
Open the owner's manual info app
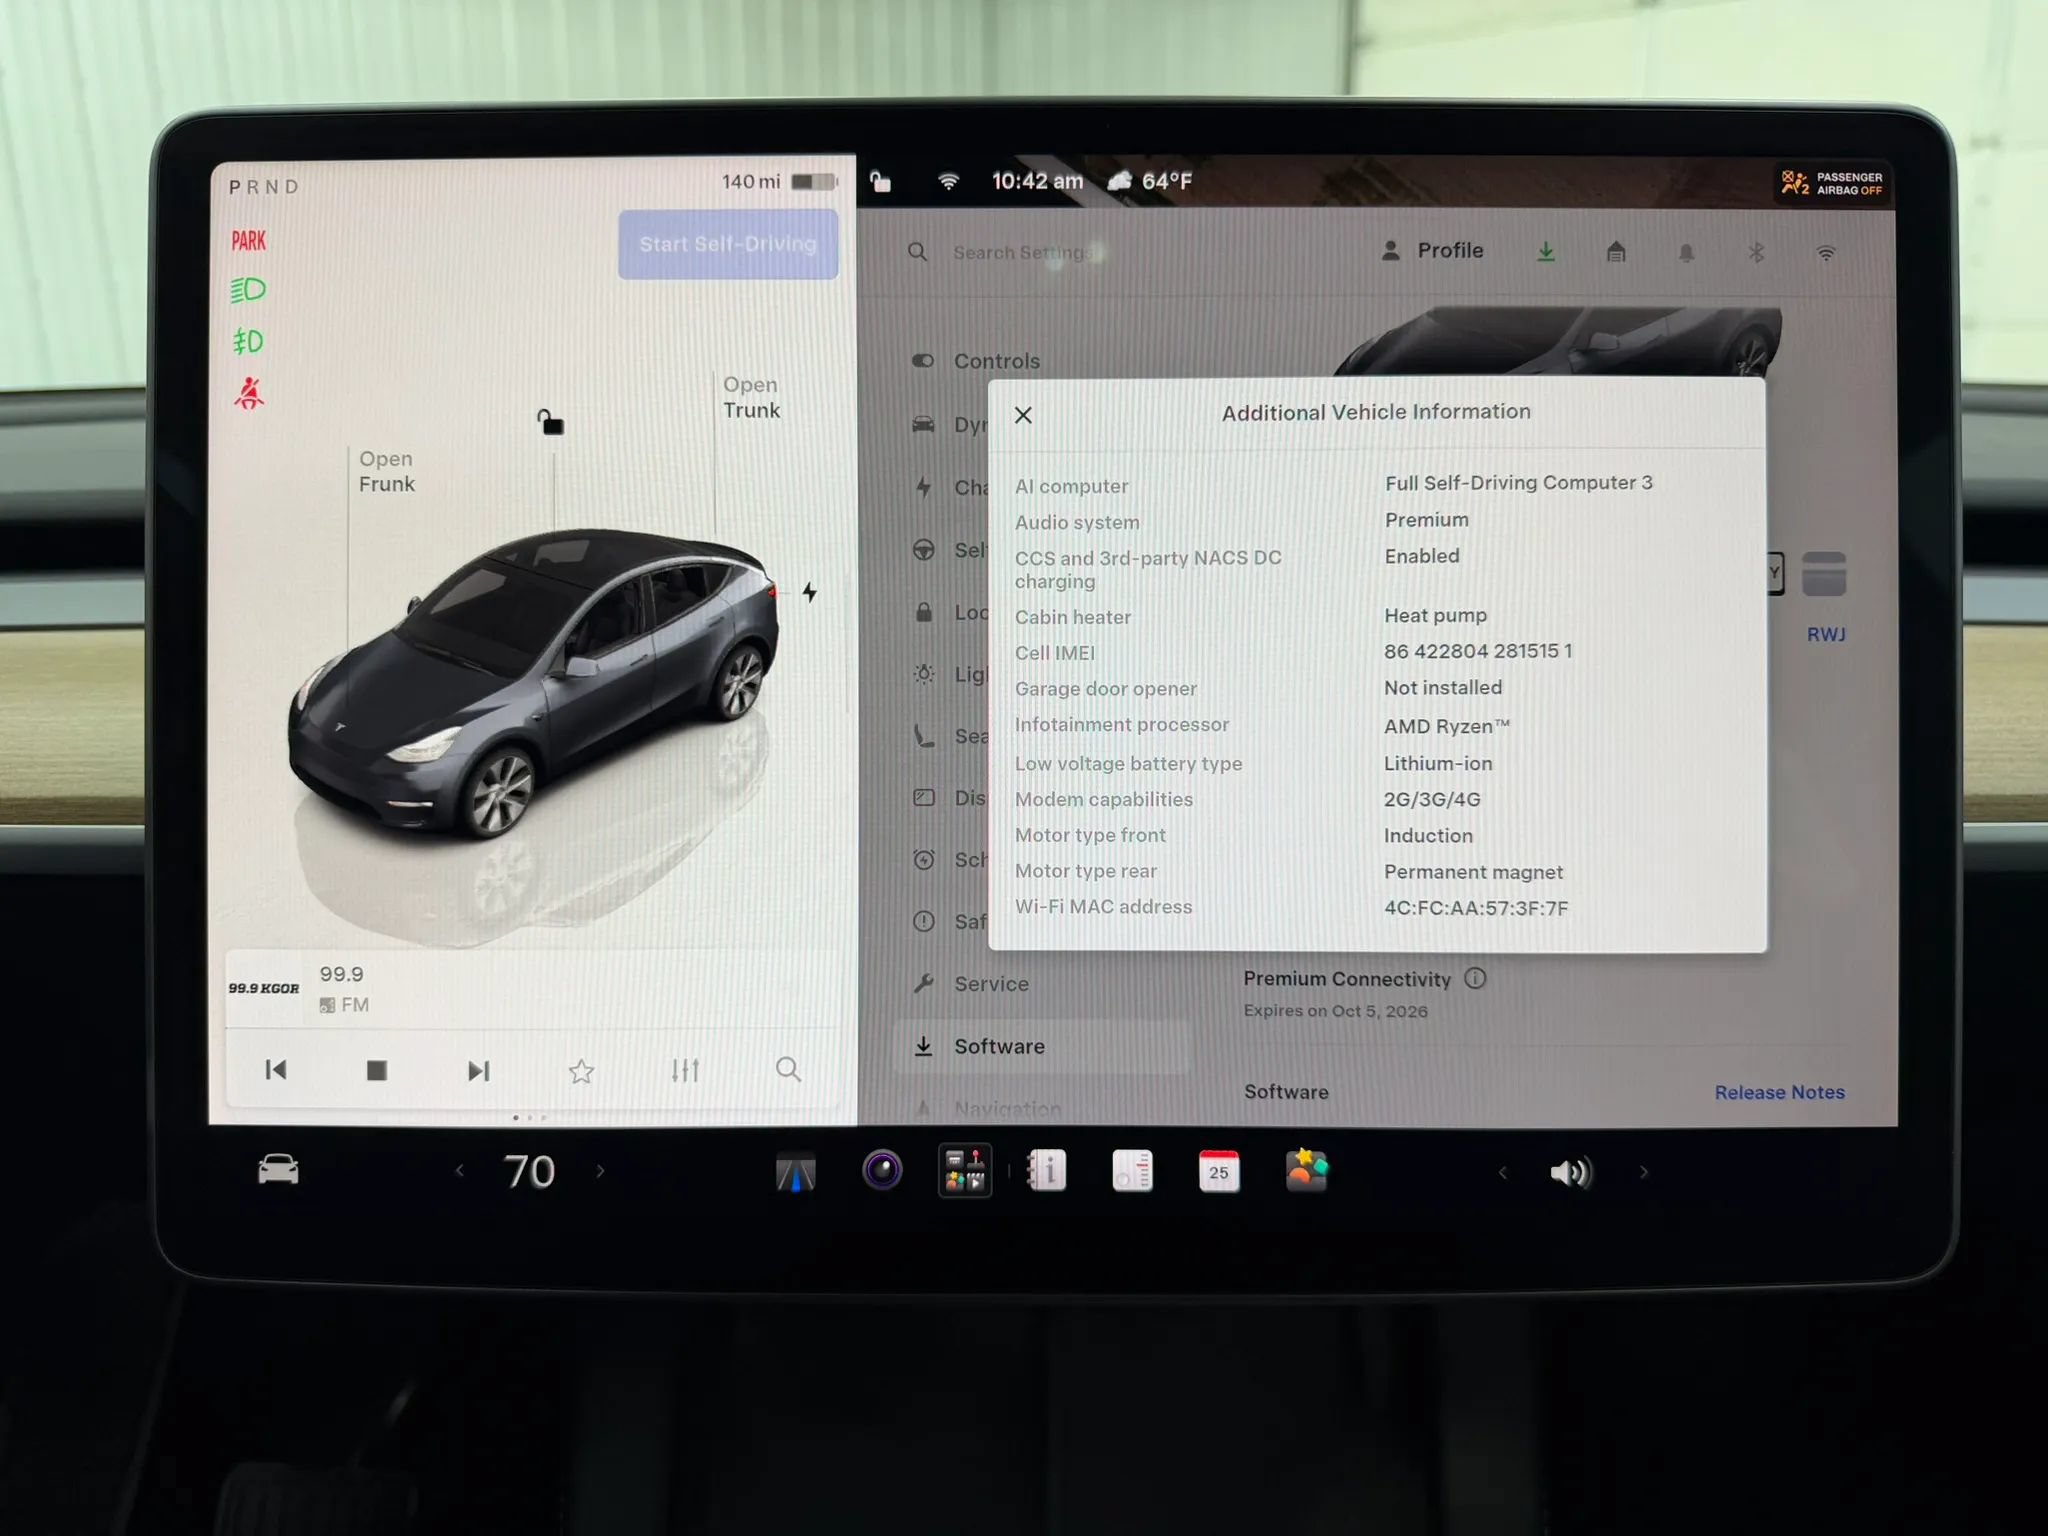click(x=1047, y=1170)
